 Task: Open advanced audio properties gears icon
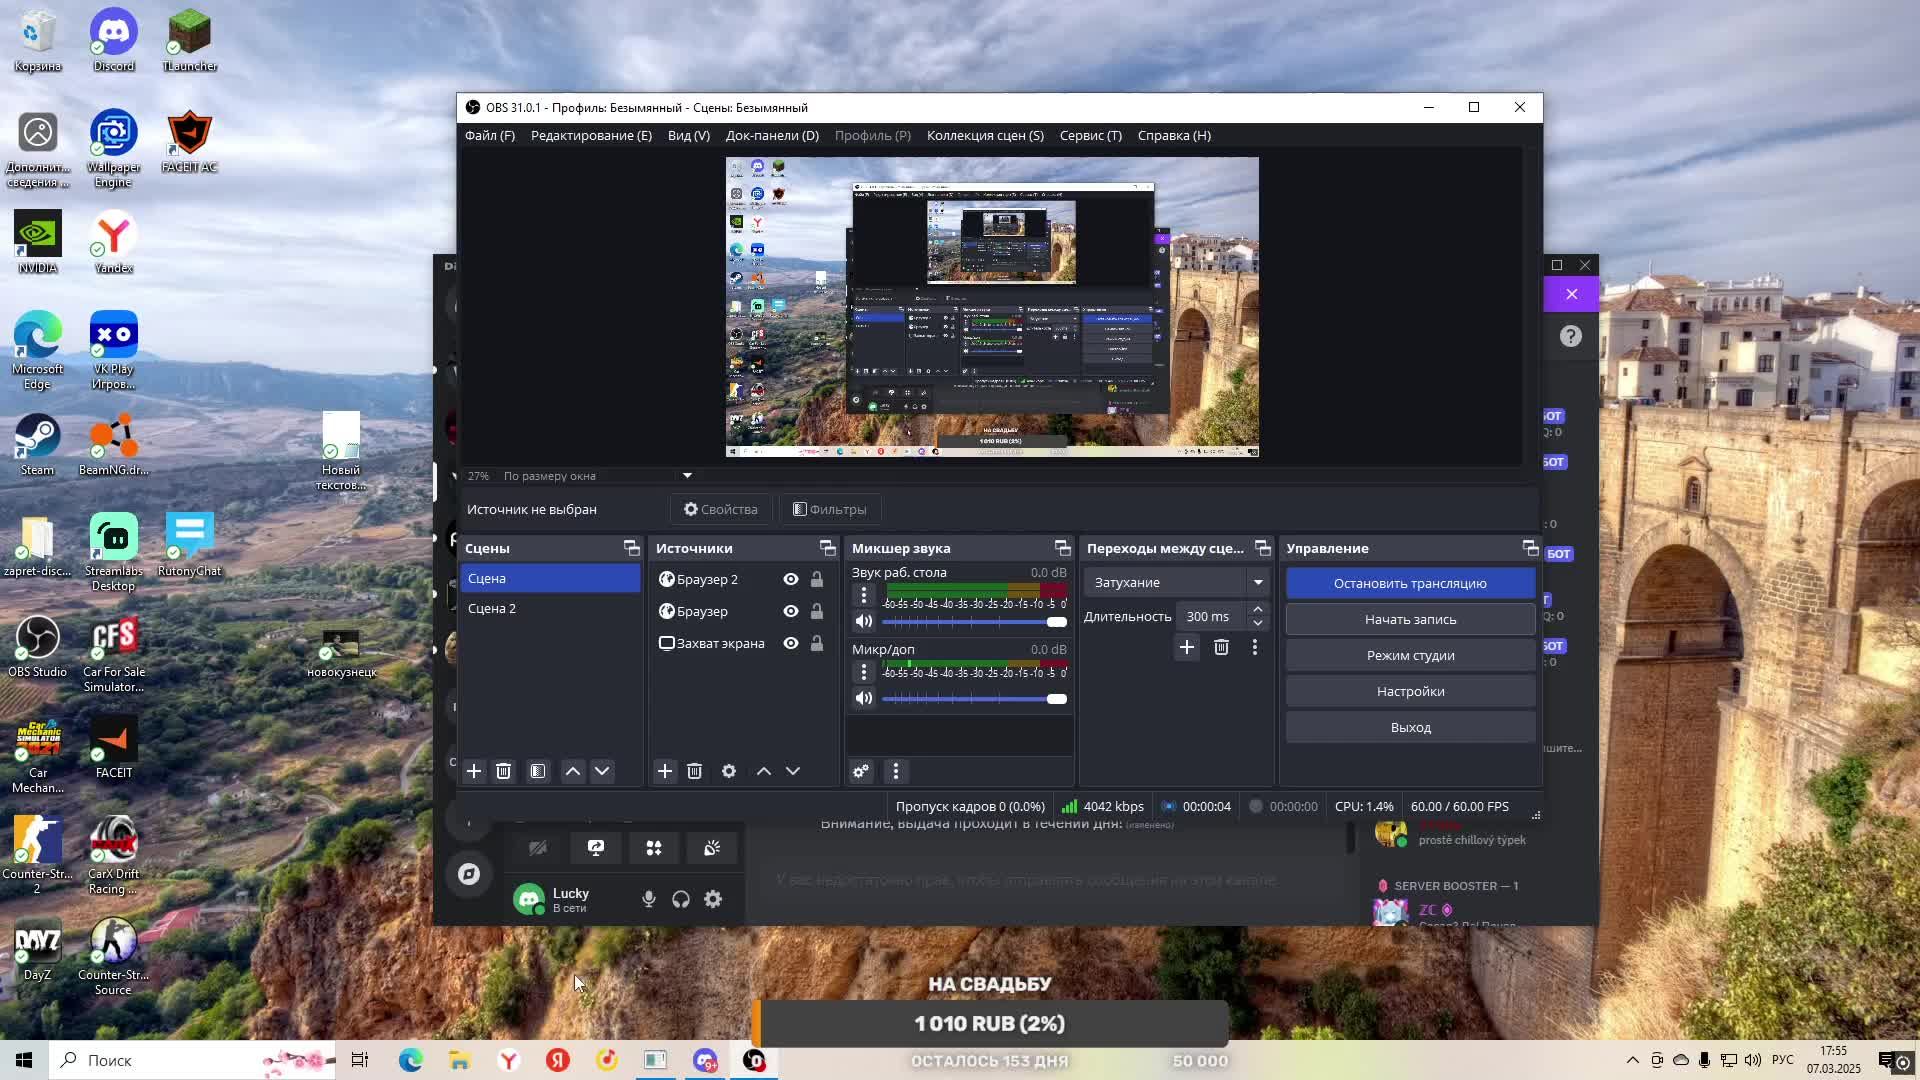click(x=861, y=771)
